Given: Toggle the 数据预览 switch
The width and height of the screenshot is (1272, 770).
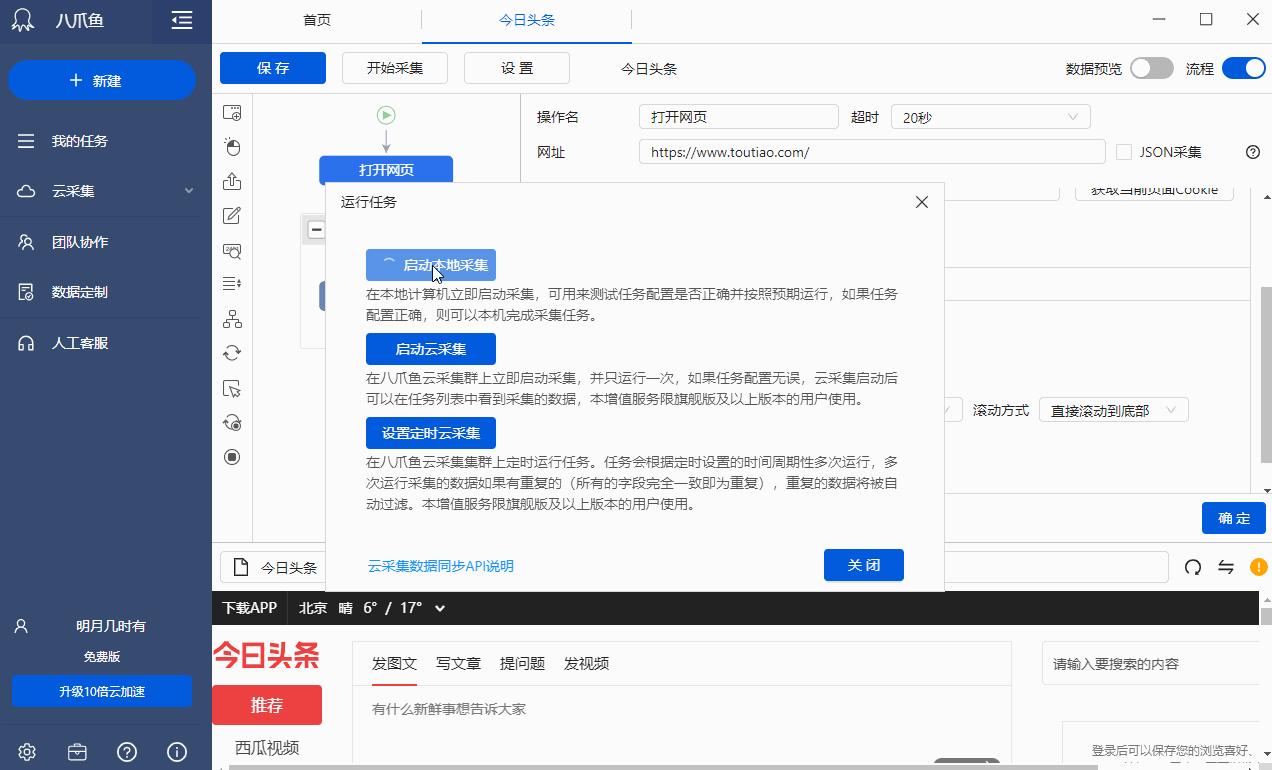Looking at the screenshot, I should (1152, 68).
